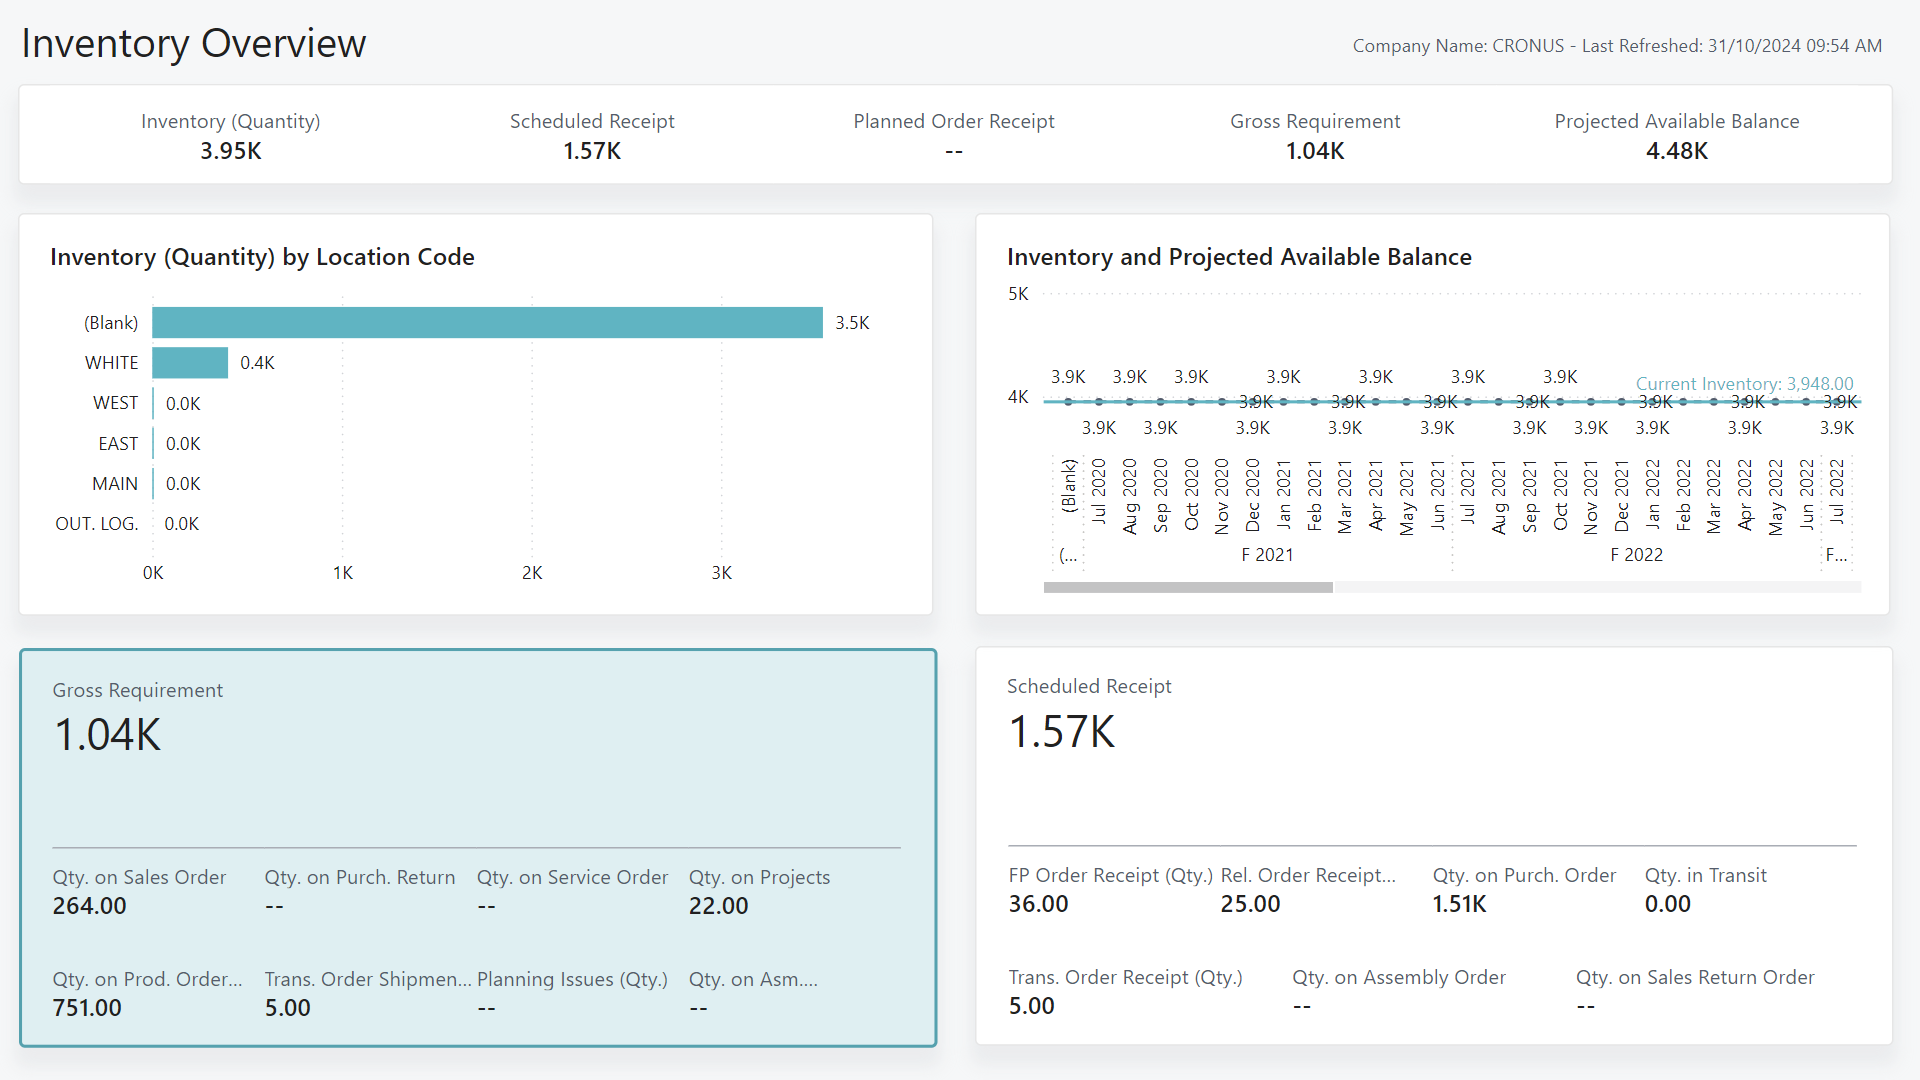Click the Qty. on Sales Order value 264.00
Screen dimensions: 1920x1080
(x=89, y=906)
